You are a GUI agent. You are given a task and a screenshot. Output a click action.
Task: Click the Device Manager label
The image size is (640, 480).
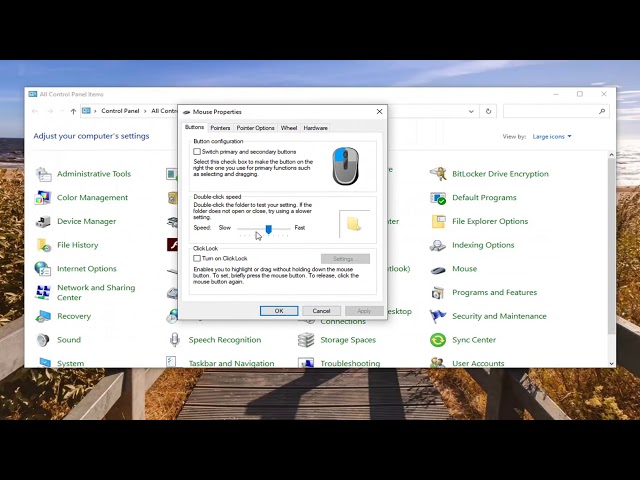(87, 222)
